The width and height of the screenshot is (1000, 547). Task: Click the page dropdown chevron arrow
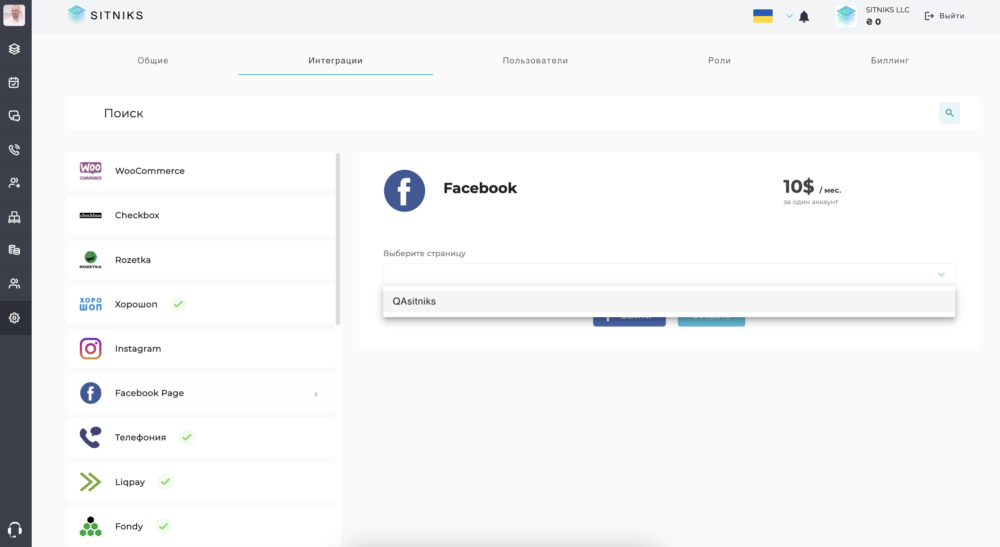click(x=941, y=274)
